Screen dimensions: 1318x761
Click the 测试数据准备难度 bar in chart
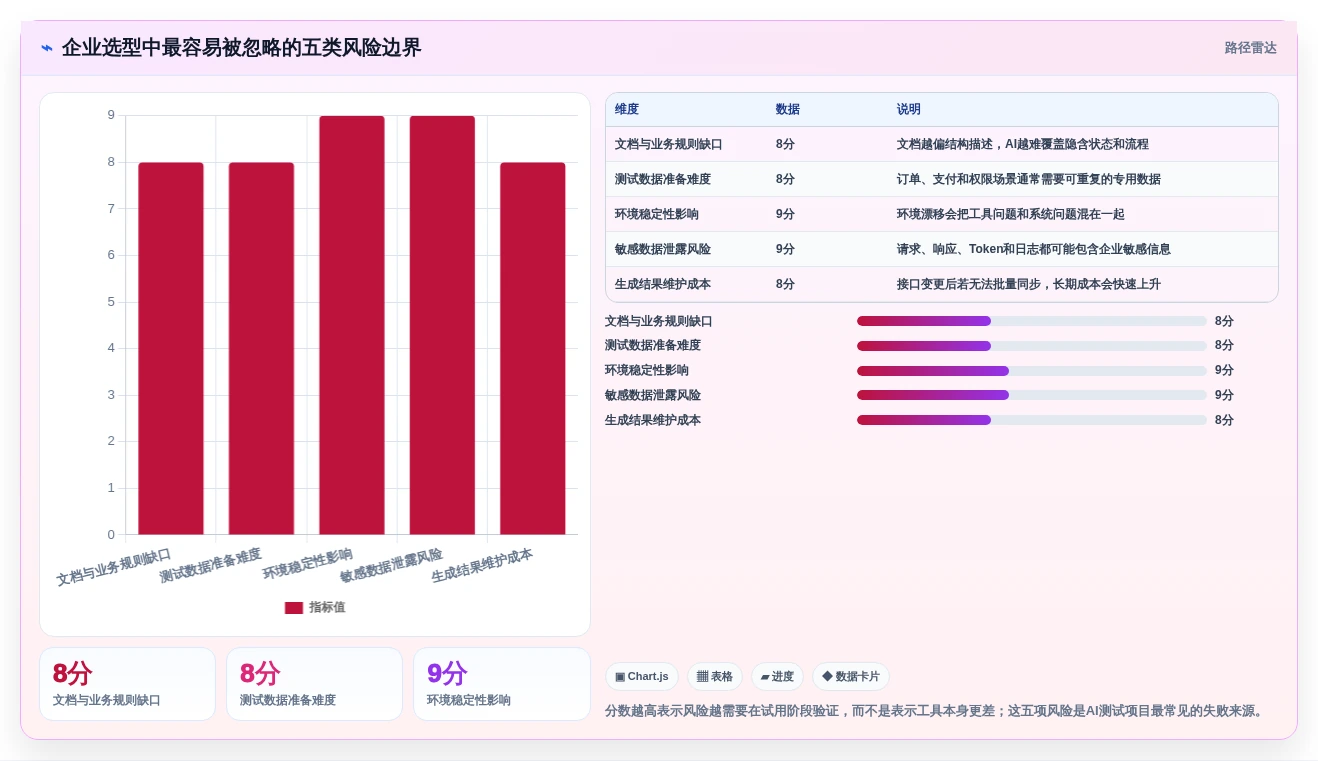tap(261, 348)
